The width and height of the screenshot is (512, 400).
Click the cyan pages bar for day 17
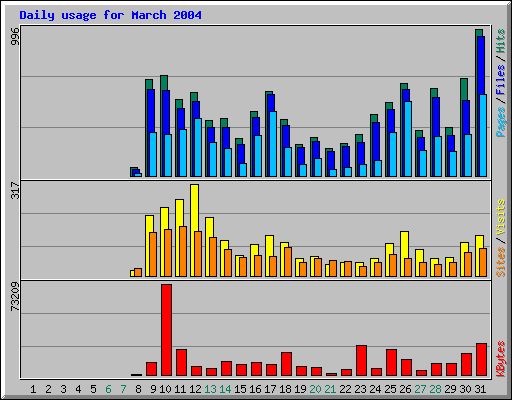click(273, 144)
